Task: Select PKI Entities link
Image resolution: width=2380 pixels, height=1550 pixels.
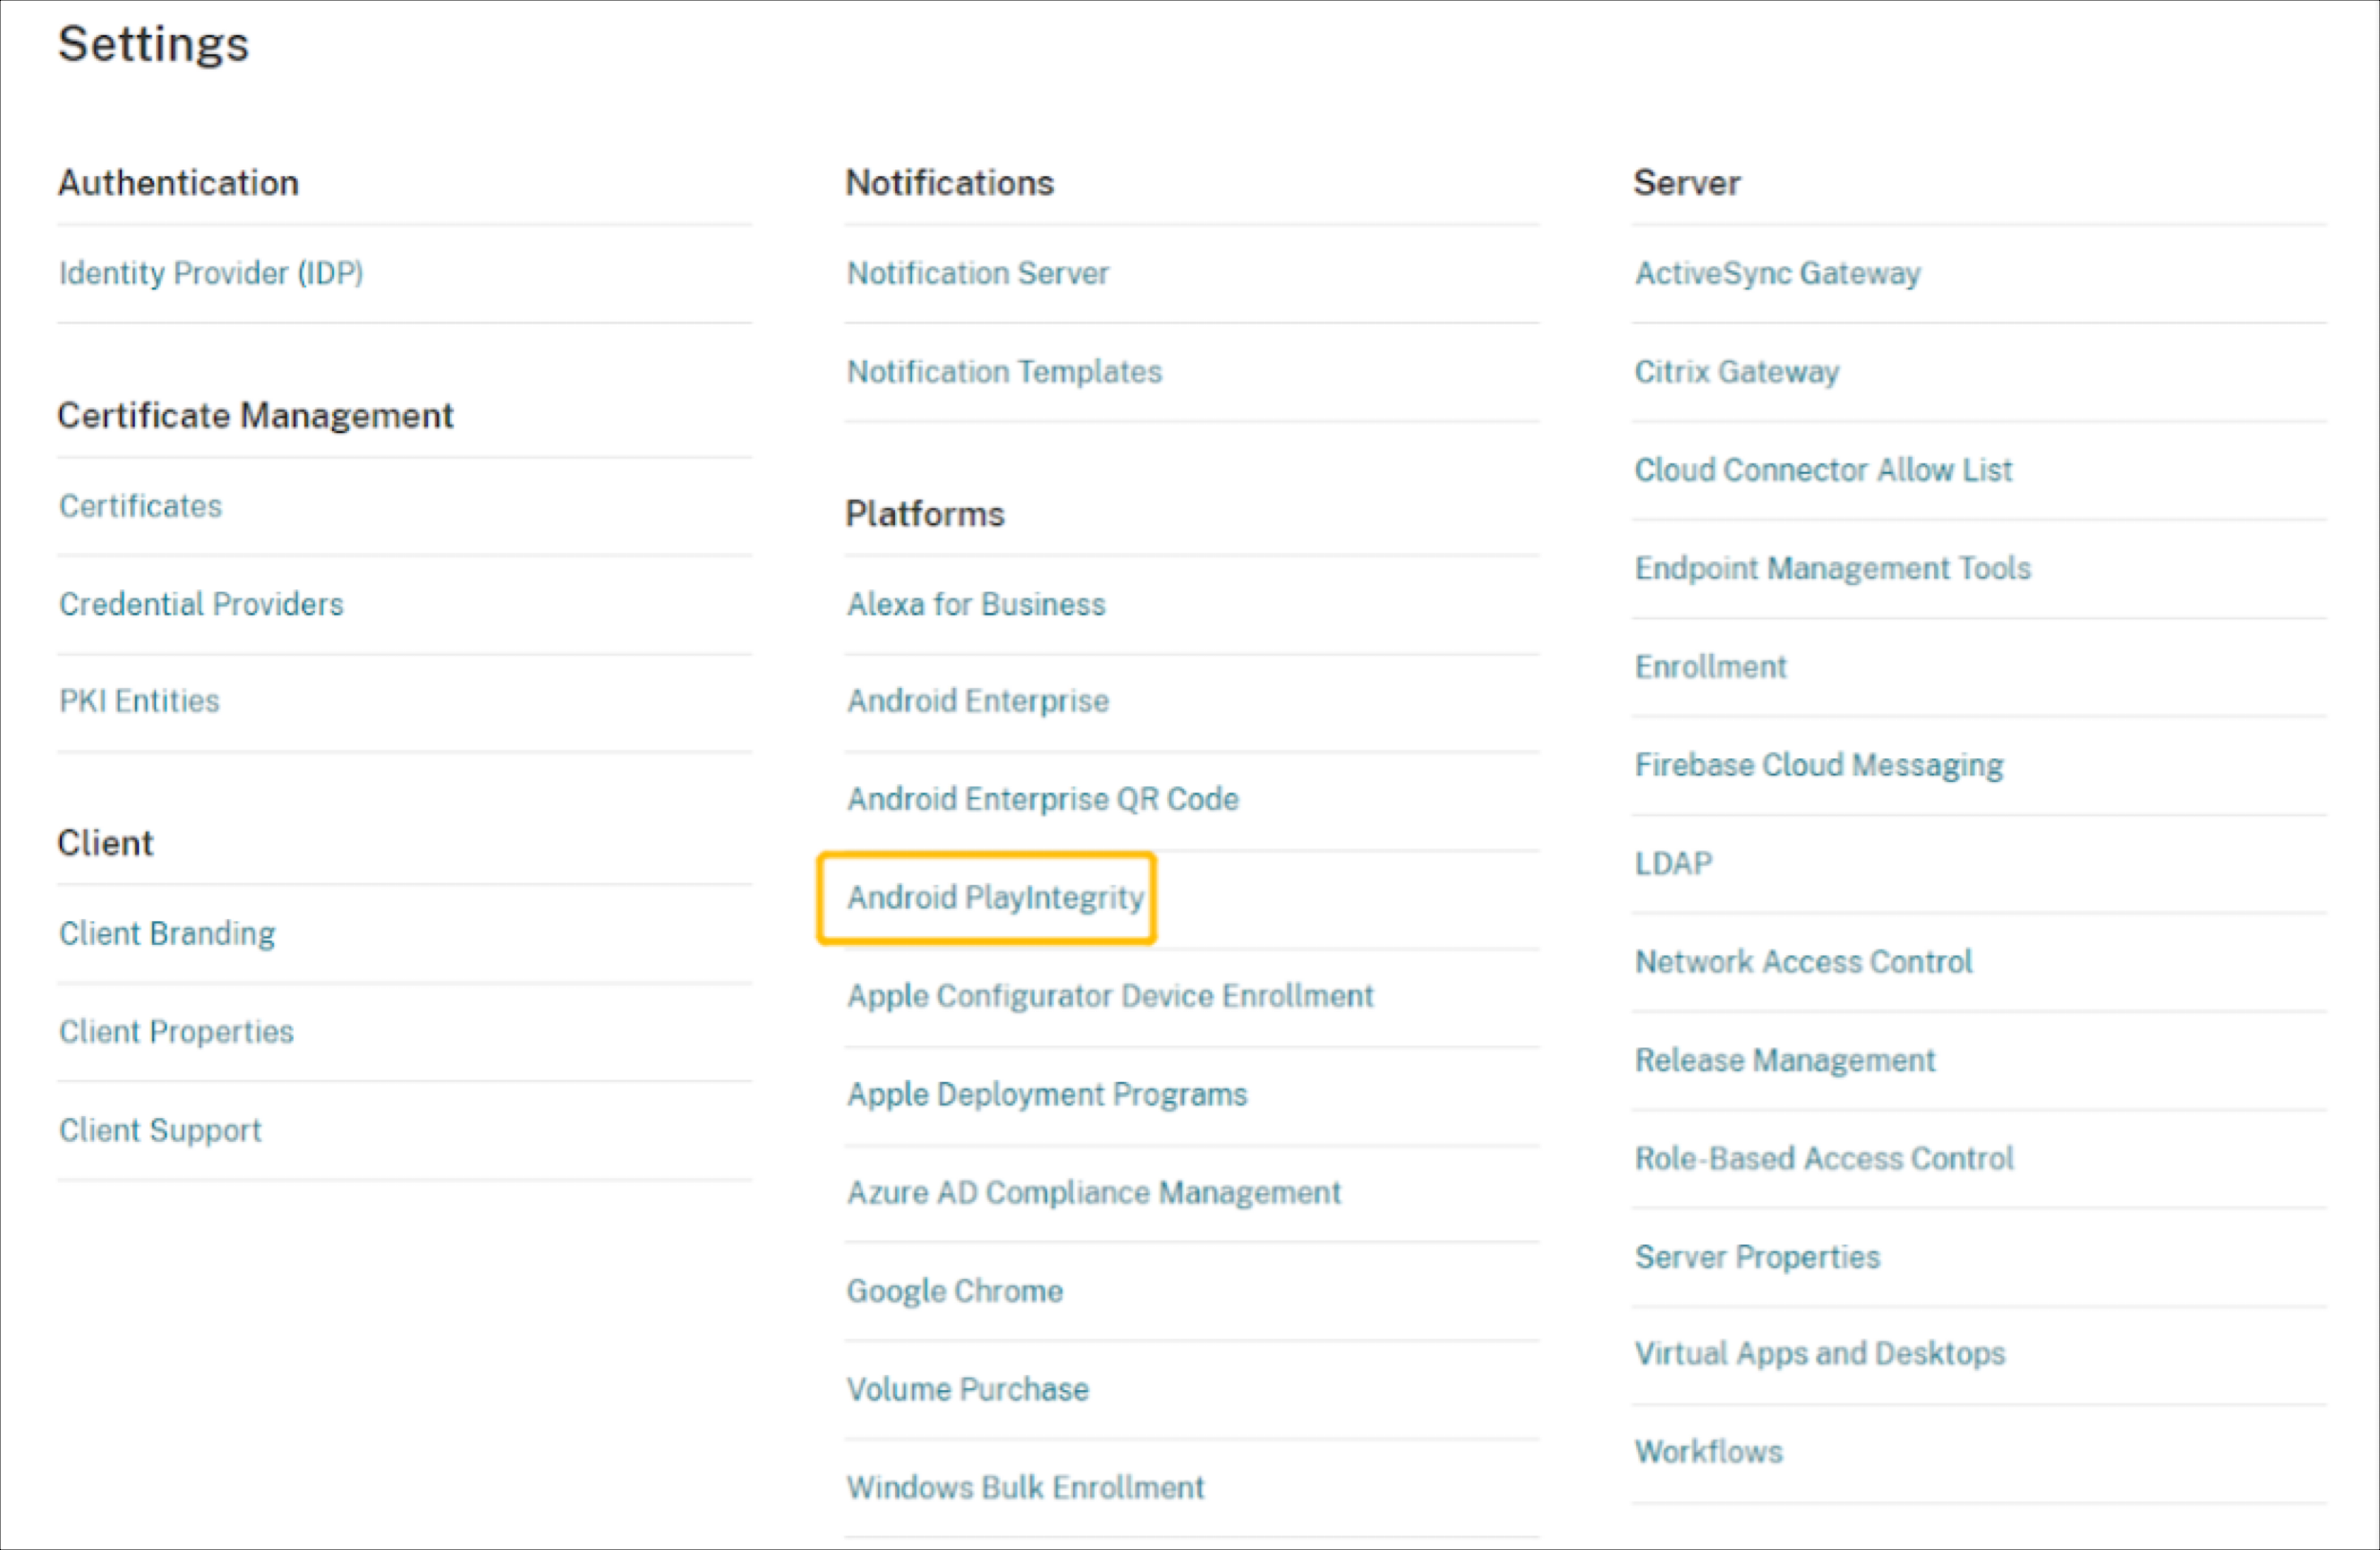Action: point(139,701)
